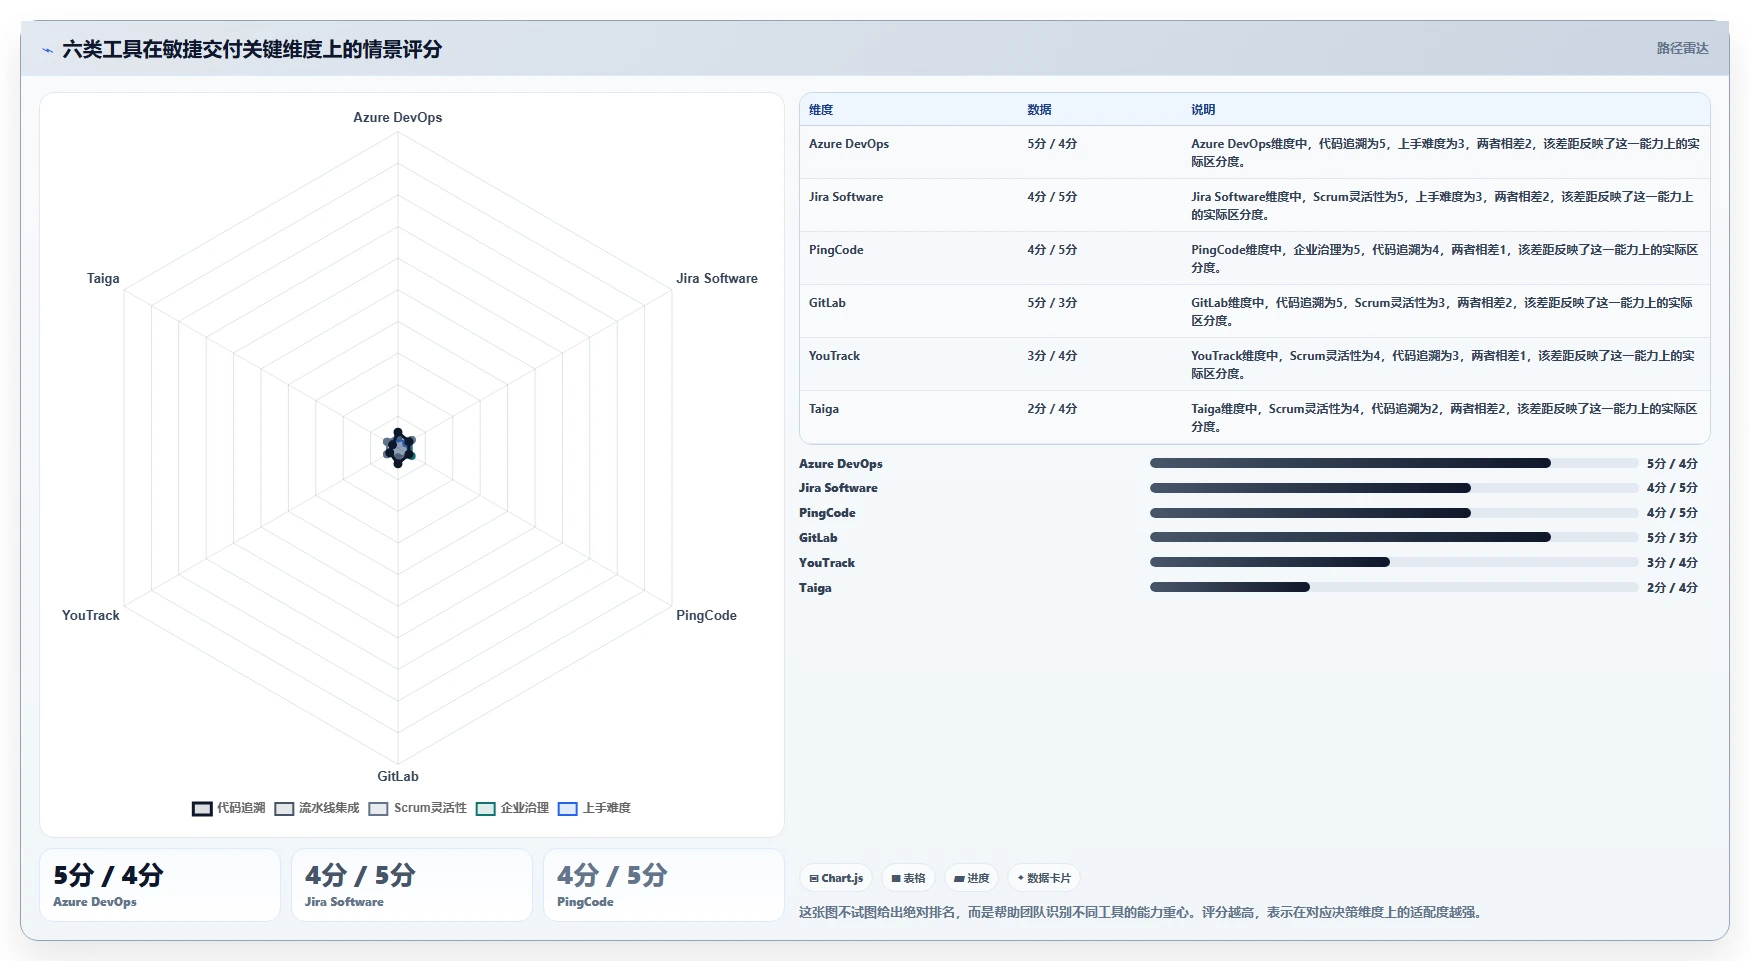Click the Taiga radar axis label
Image resolution: width=1750 pixels, height=961 pixels.
103,278
